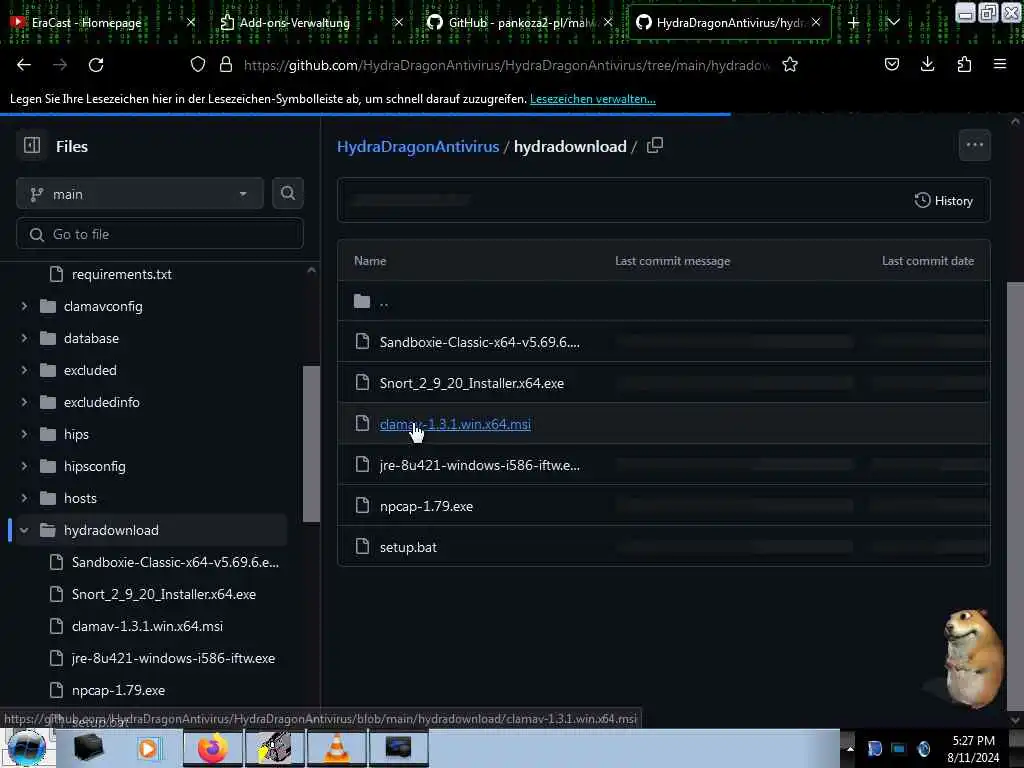1024x768 pixels.
Task: Close the EraCast Homepage tab
Action: coord(191,22)
